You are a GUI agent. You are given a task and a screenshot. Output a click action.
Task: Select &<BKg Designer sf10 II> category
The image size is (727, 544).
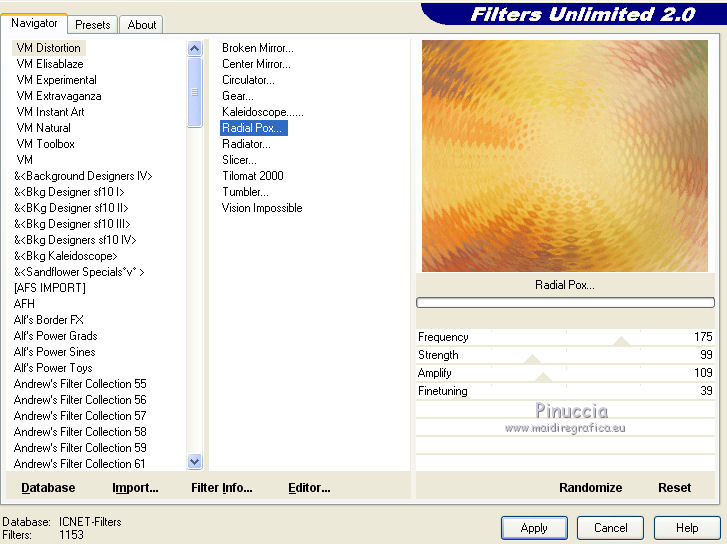point(71,208)
